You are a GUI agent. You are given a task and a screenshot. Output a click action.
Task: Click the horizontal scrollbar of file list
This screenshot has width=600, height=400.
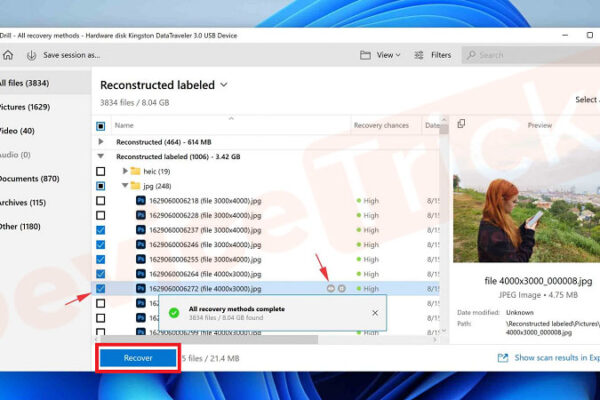(209, 339)
